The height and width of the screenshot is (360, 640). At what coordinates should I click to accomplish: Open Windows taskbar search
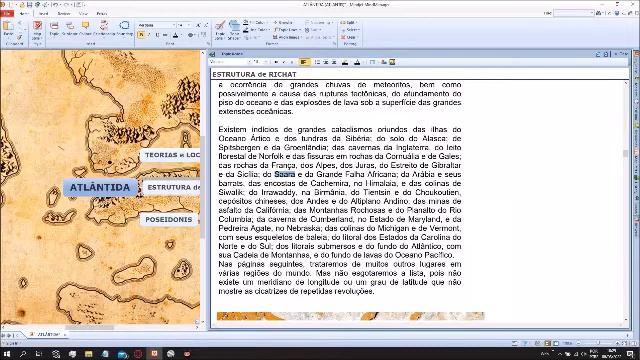(x=23, y=354)
